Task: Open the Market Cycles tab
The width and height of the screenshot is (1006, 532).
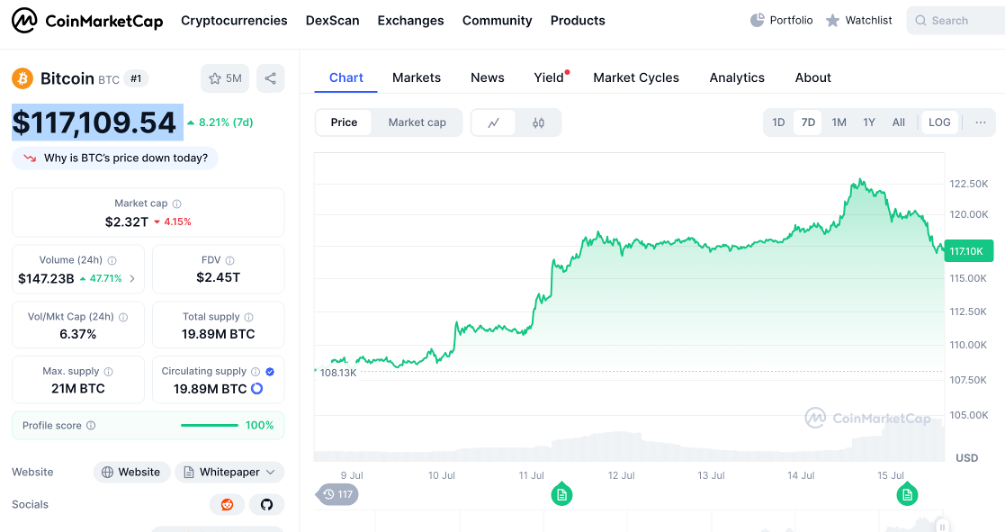Action: pos(636,77)
